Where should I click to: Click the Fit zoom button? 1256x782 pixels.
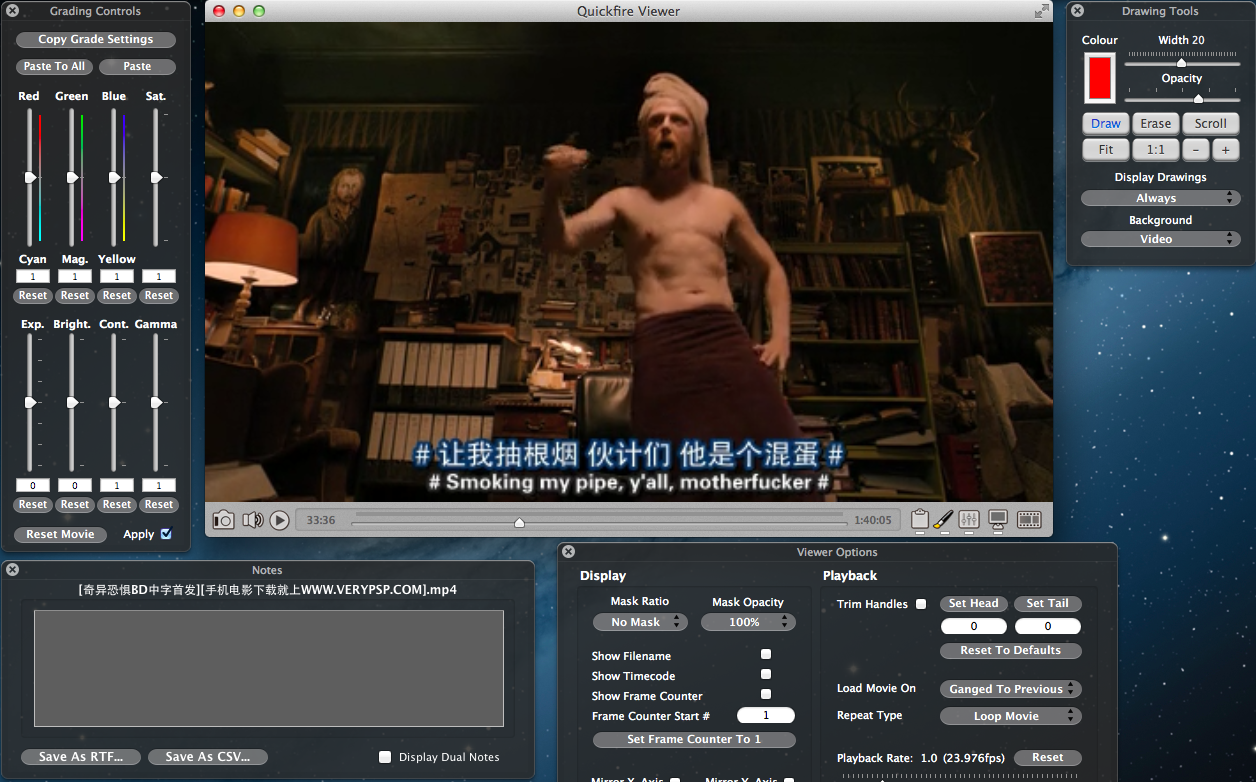point(1105,150)
